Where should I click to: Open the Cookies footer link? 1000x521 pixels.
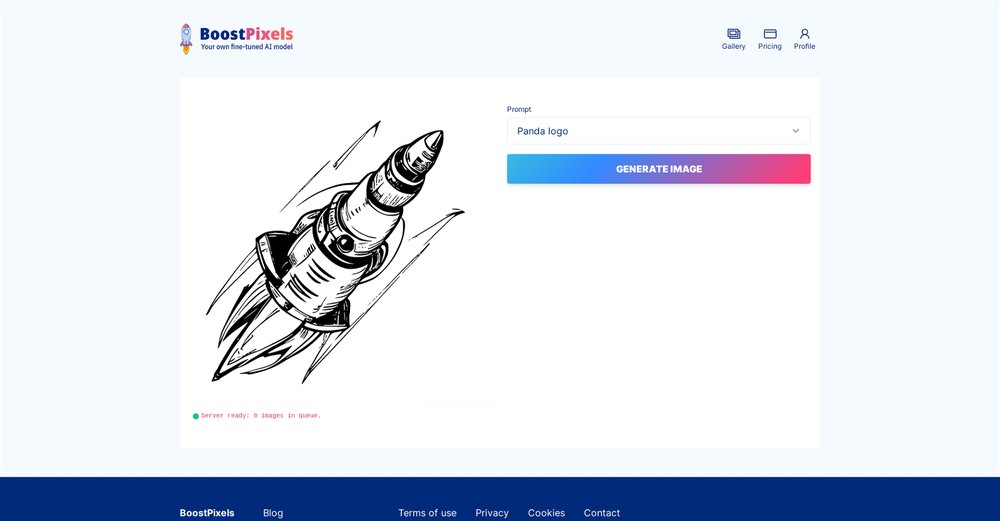click(546, 513)
